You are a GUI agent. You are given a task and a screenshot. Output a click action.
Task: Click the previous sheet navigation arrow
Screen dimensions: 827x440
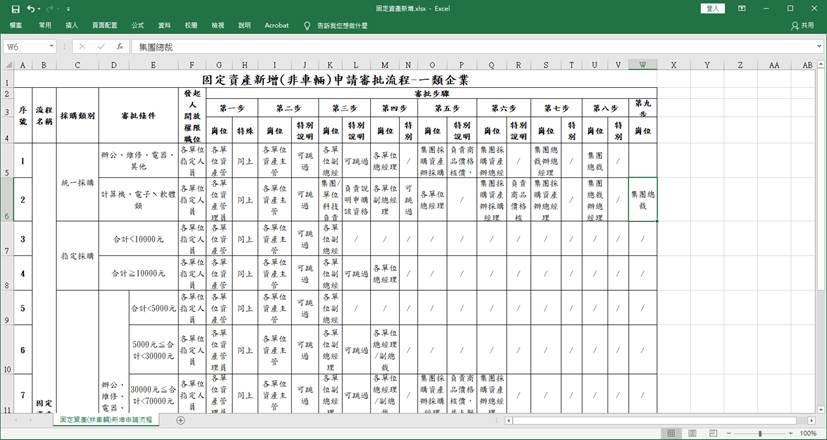[x=16, y=420]
